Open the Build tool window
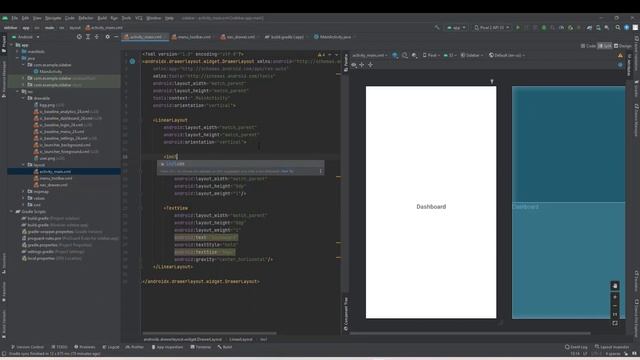The height and width of the screenshot is (360, 640). point(225,347)
